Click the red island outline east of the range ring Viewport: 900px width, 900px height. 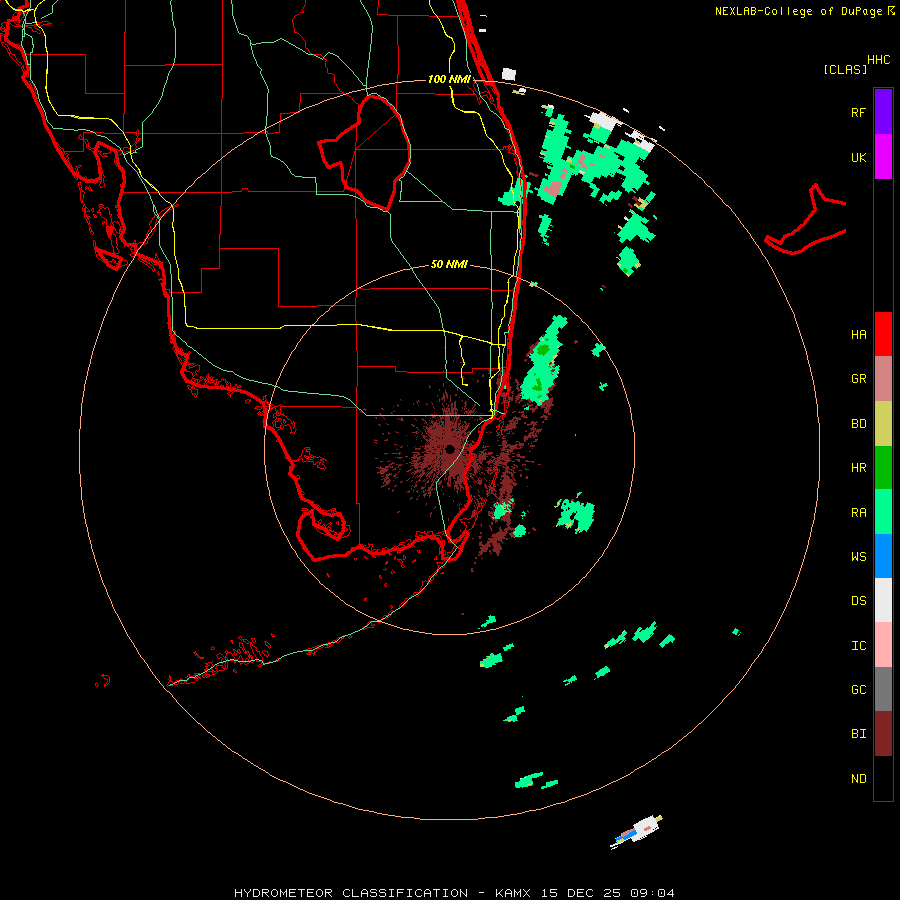[806, 219]
